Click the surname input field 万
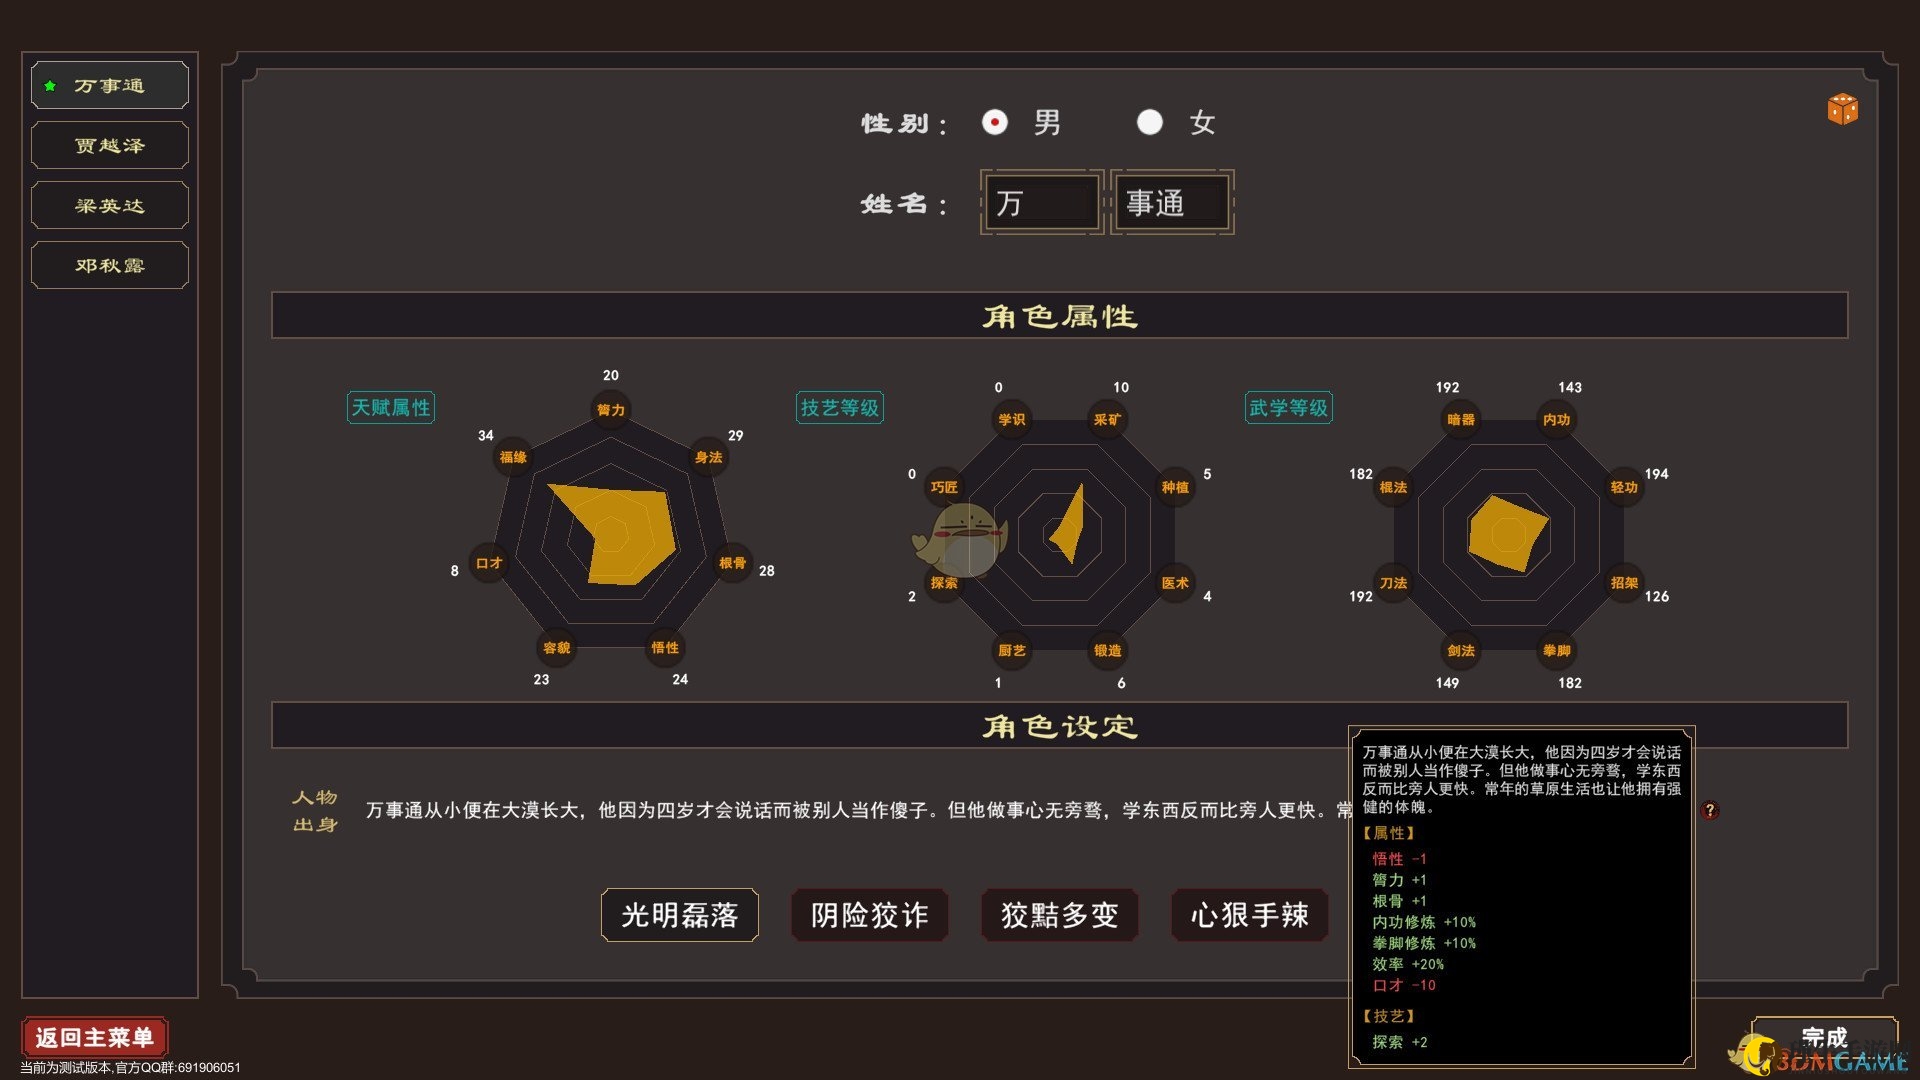The image size is (1920, 1080). pos(1042,203)
